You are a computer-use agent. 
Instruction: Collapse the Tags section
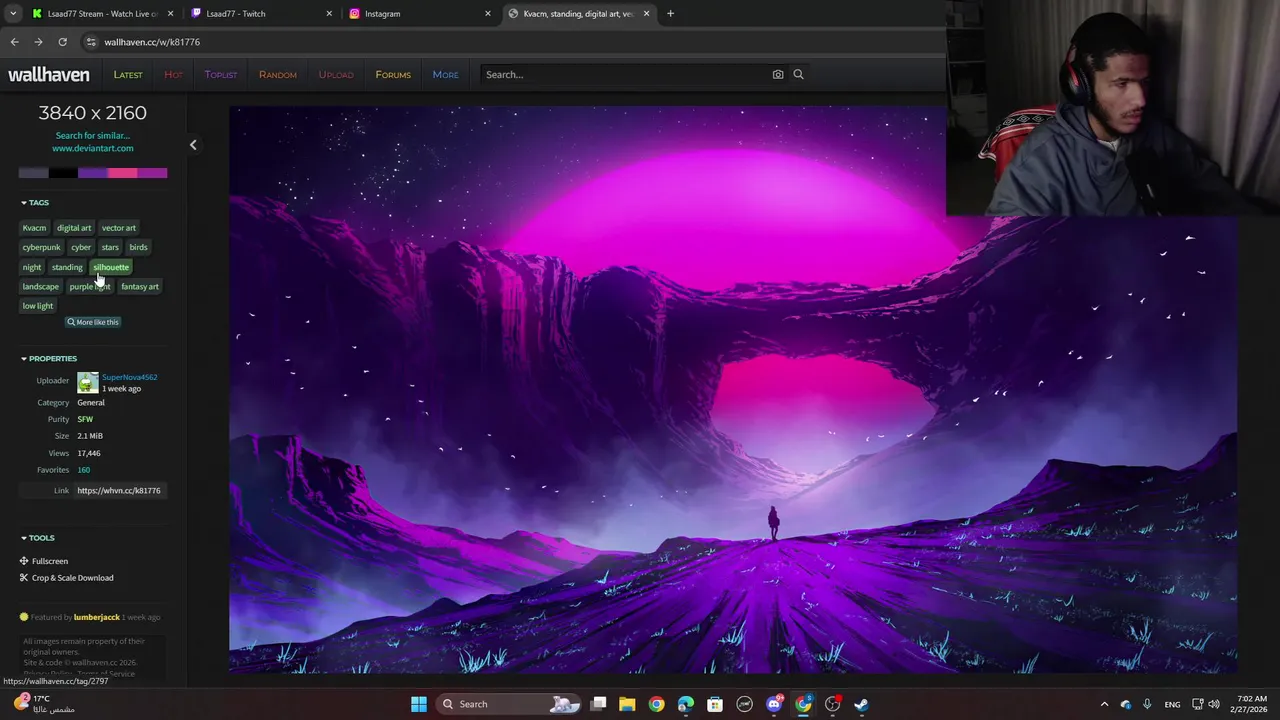[x=35, y=203]
